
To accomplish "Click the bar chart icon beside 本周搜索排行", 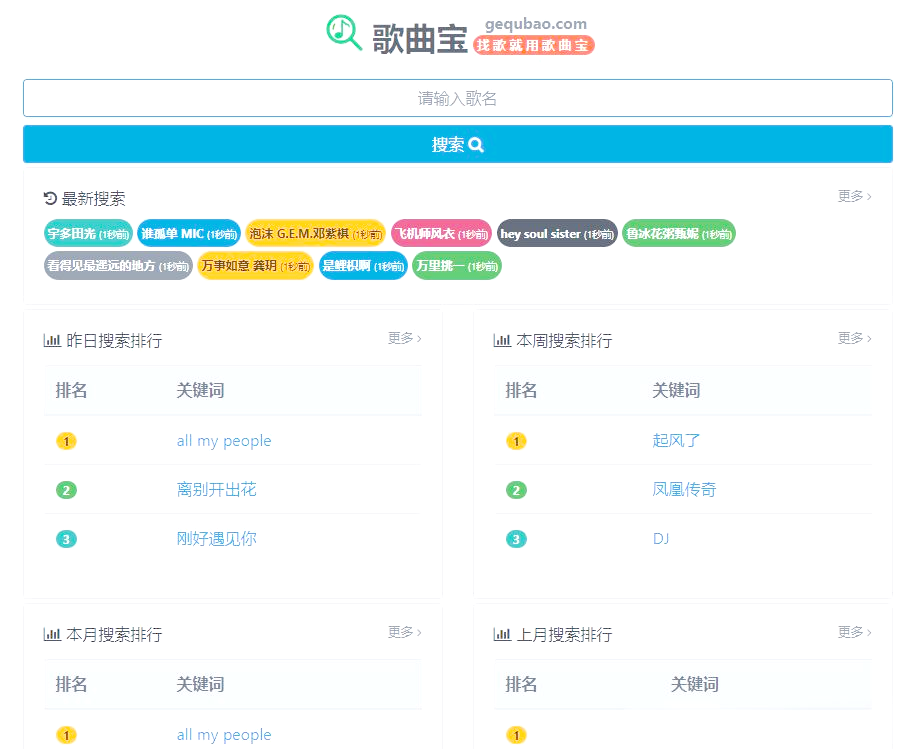I will click(502, 340).
